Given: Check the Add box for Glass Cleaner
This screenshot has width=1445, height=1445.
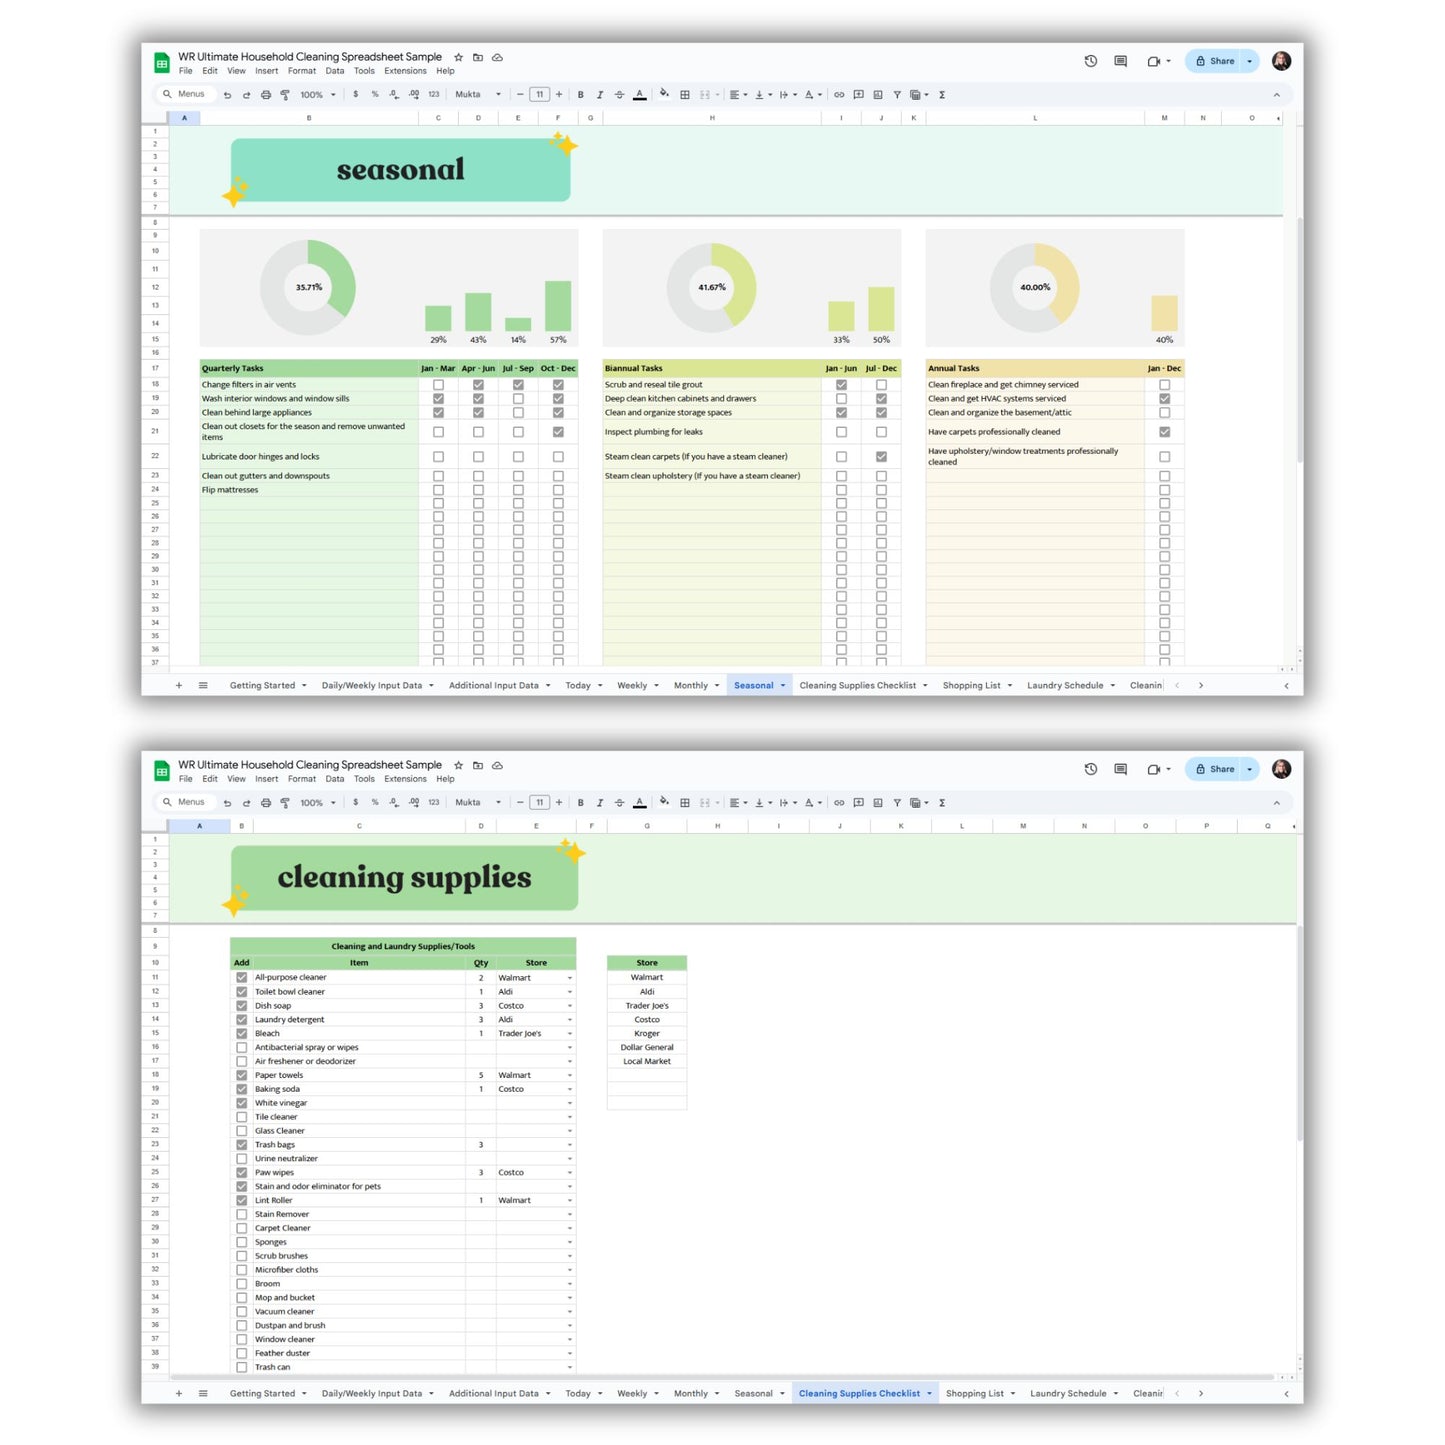Looking at the screenshot, I should (x=242, y=1131).
